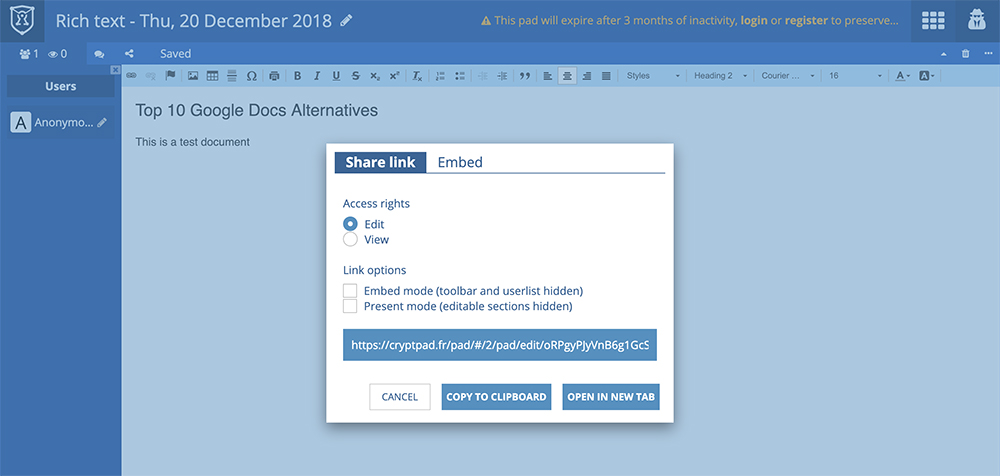The width and height of the screenshot is (1000, 476).
Task: Apply superscript formatting
Action: [x=394, y=75]
